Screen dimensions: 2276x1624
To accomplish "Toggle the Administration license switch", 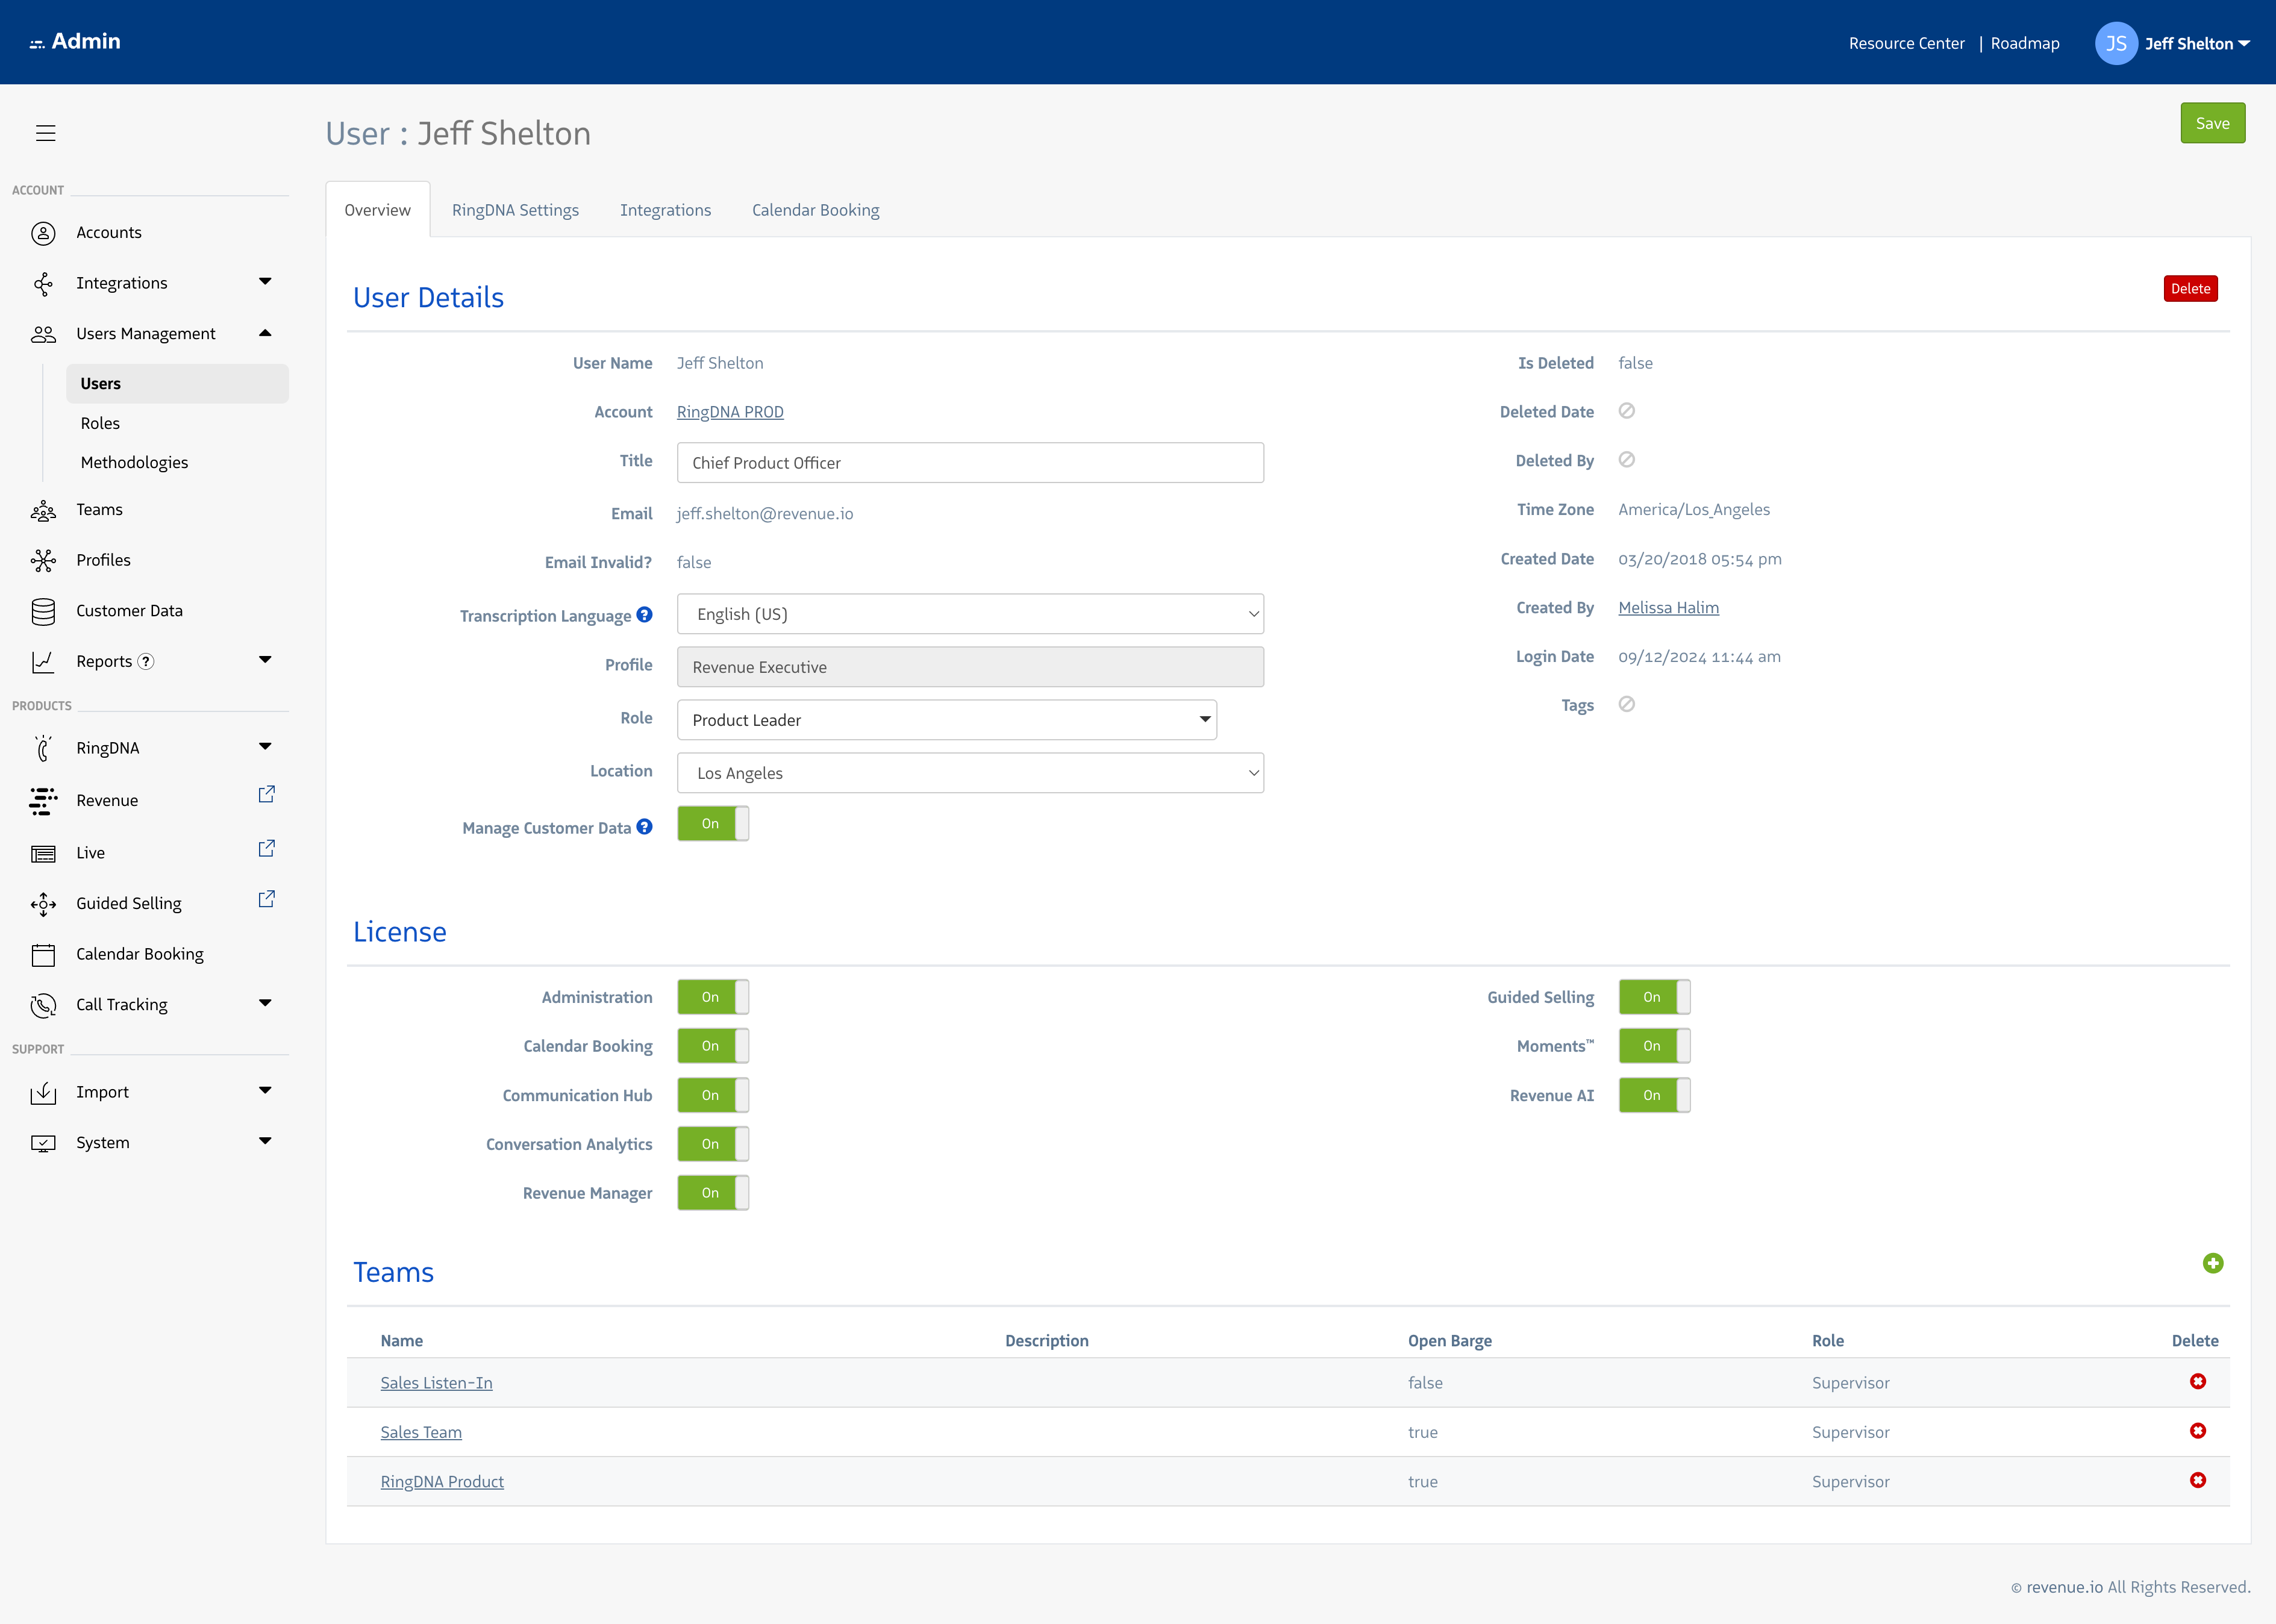I will click(x=712, y=997).
